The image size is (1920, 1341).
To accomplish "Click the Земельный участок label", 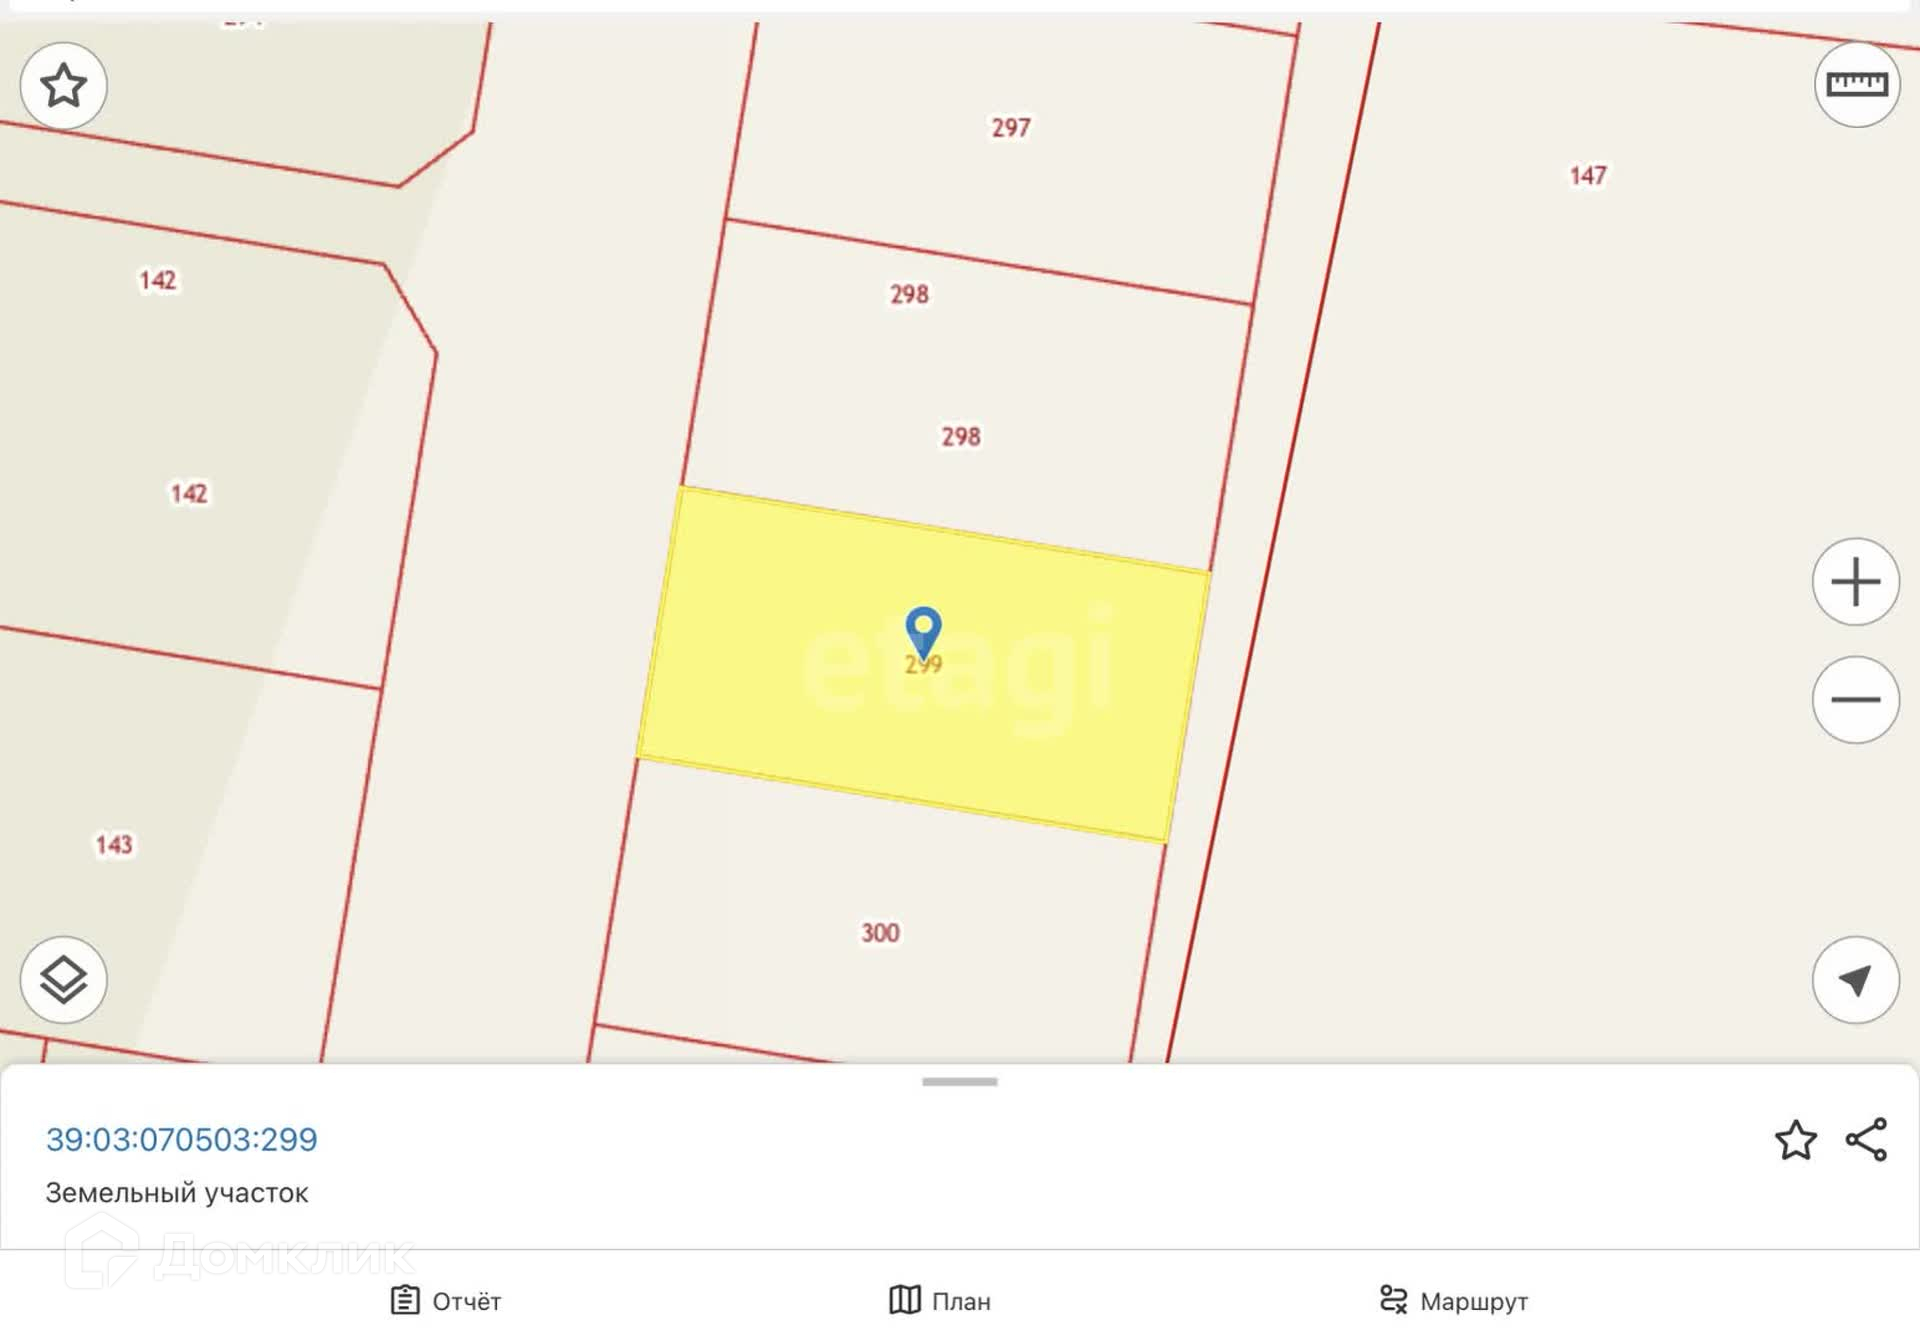I will coord(177,1193).
